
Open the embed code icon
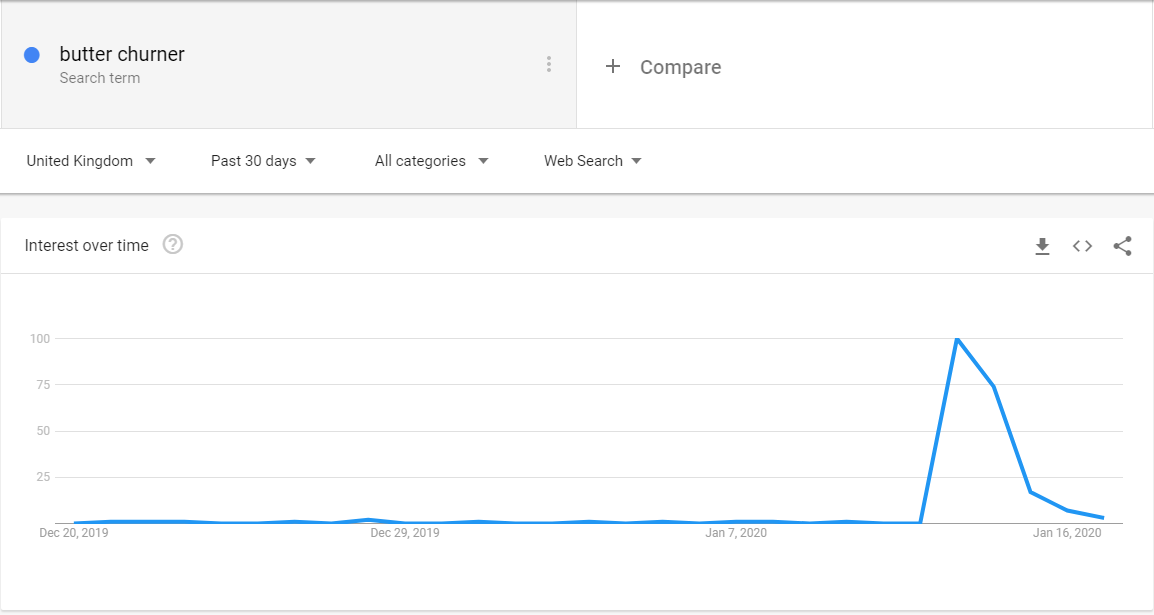1082,246
